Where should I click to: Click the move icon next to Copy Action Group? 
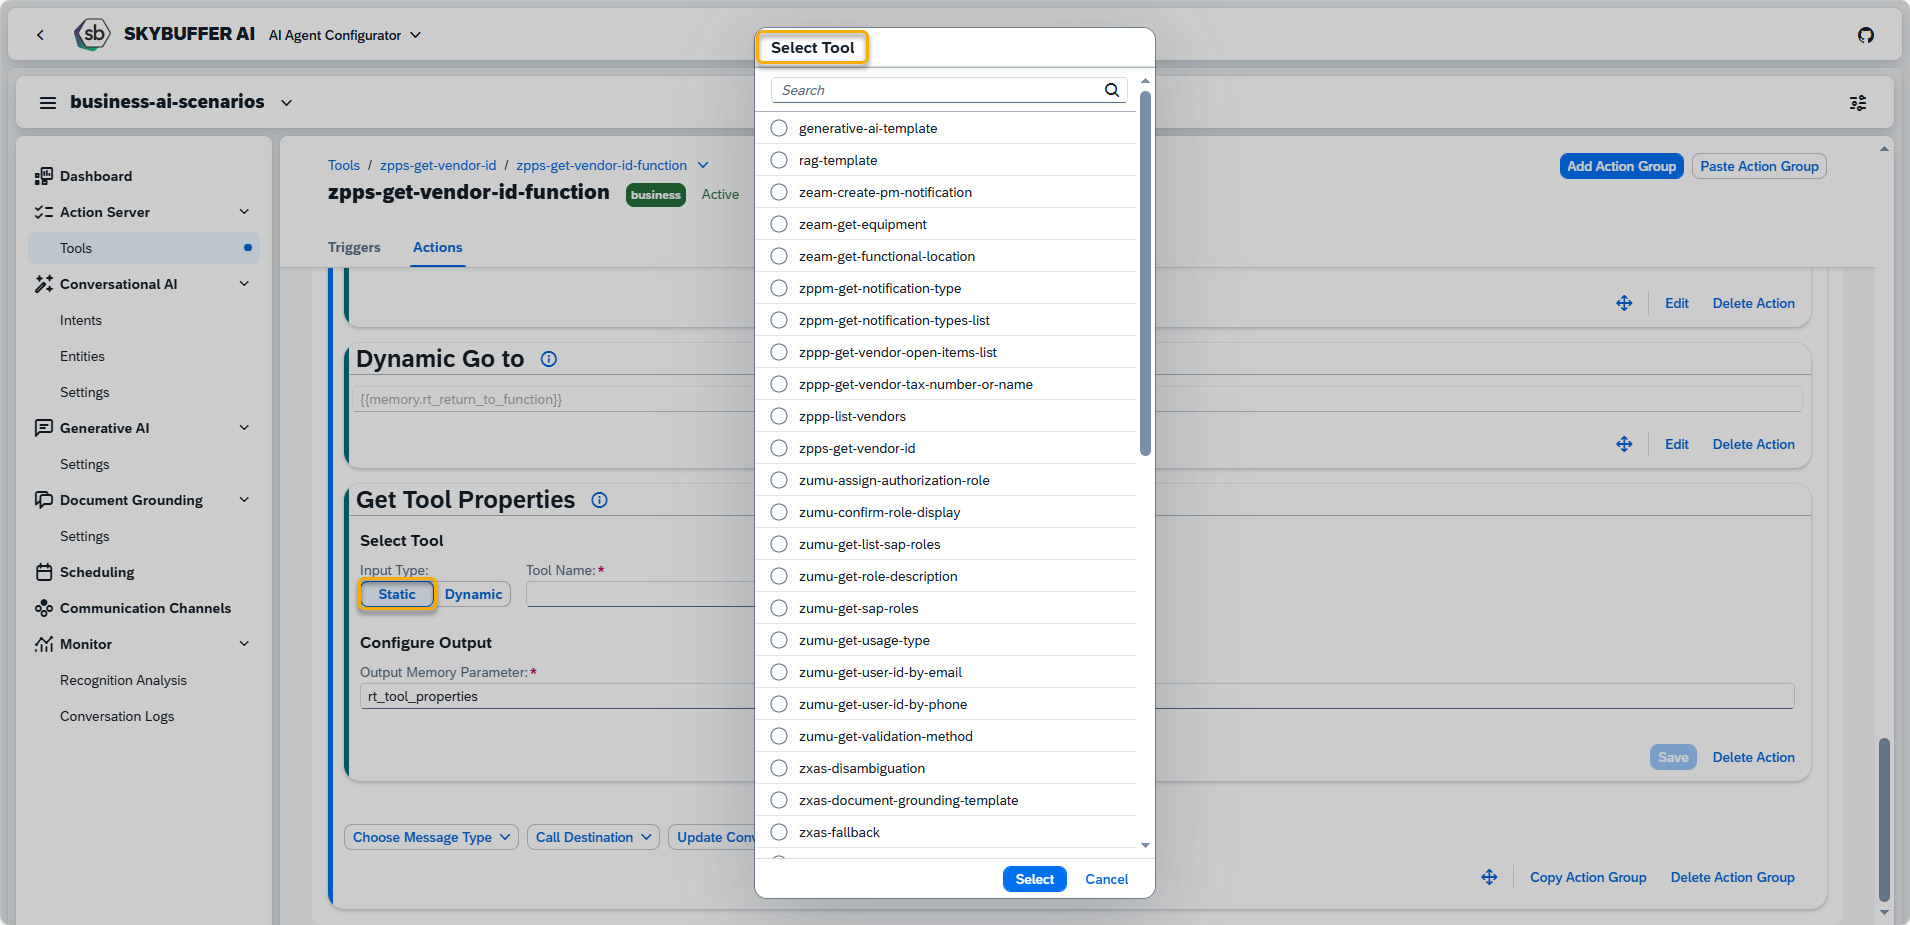point(1489,877)
